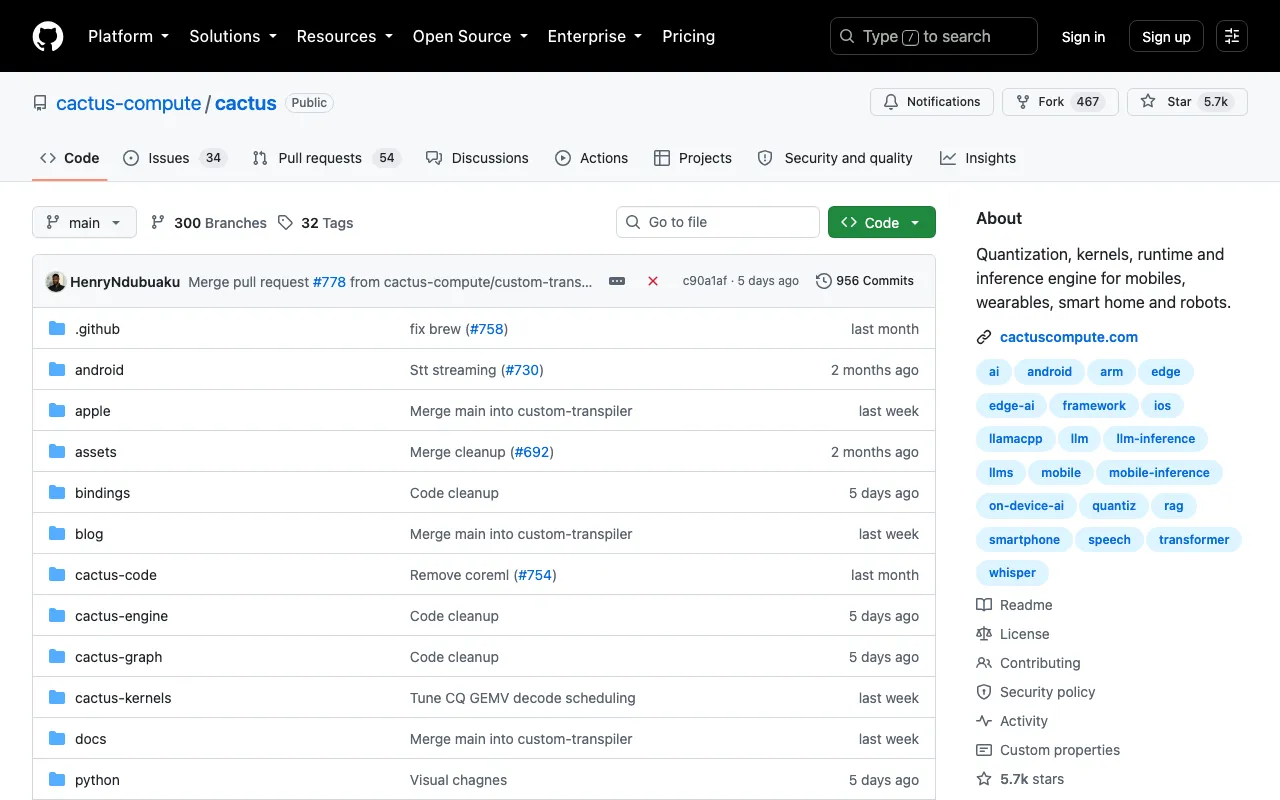Visit the cactuscompute.com website link
The image size is (1280, 800).
(x=1069, y=337)
